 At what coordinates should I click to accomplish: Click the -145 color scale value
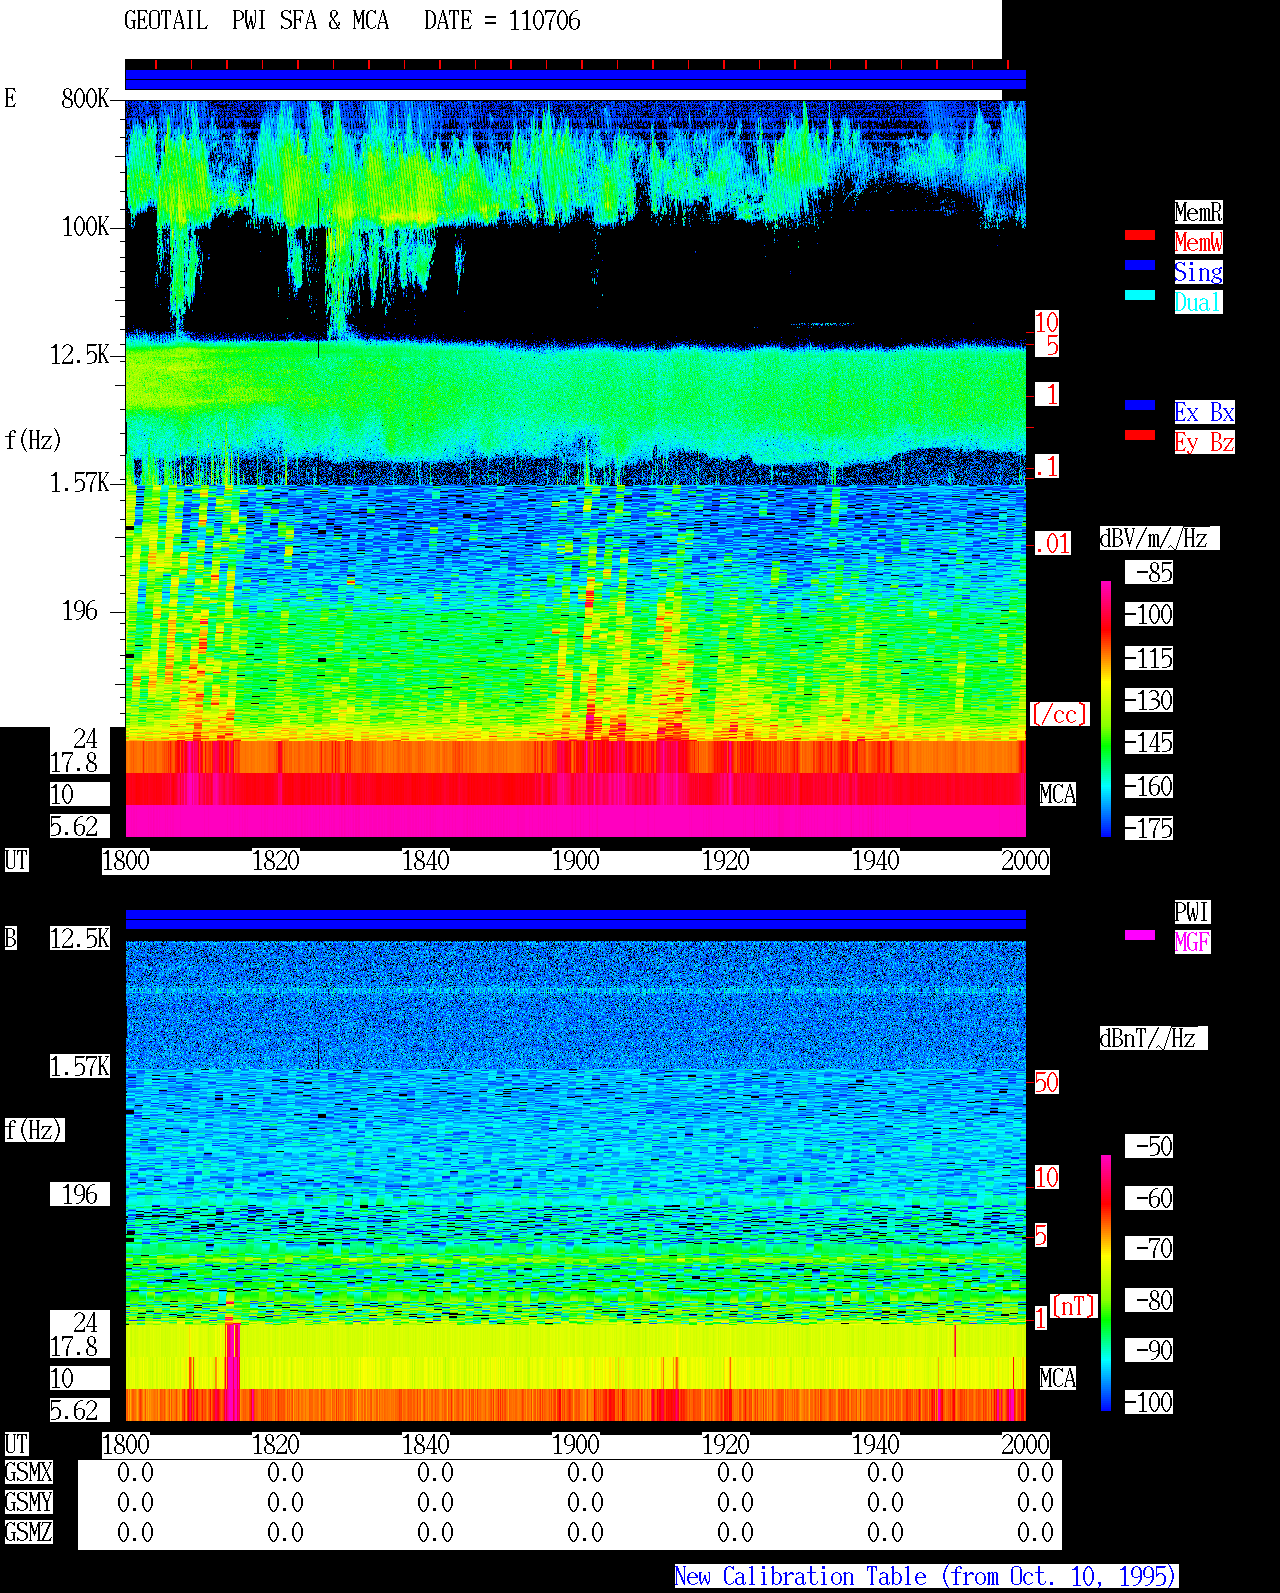pyautogui.click(x=1150, y=742)
